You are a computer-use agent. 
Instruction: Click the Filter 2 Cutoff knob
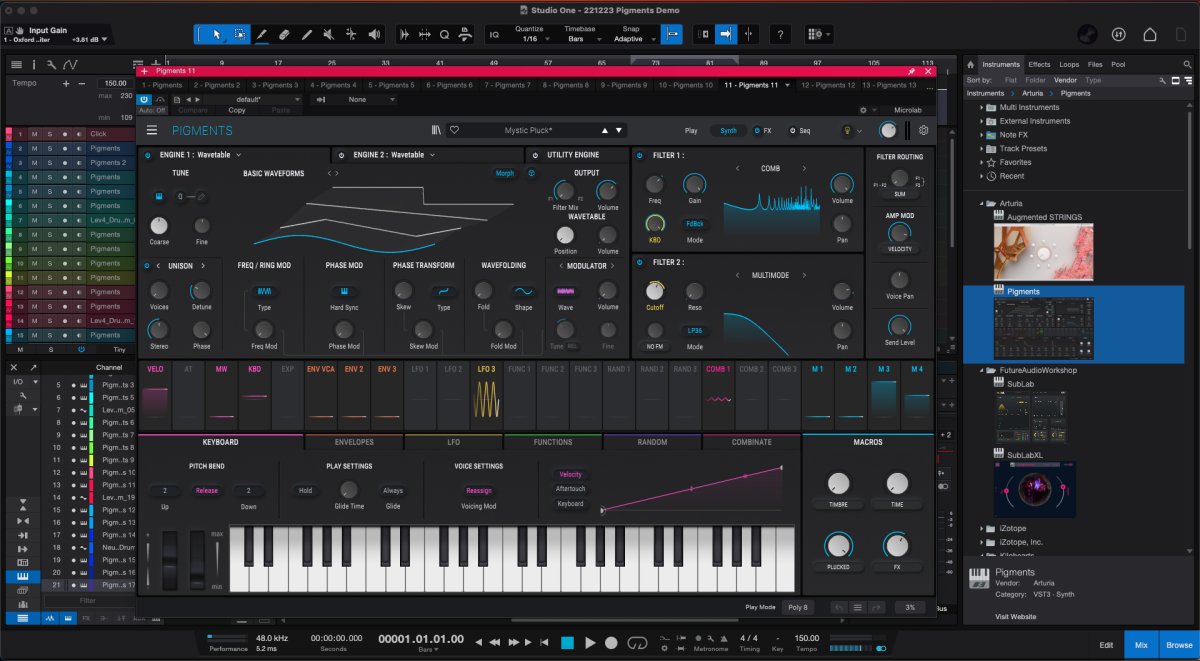pyautogui.click(x=654, y=290)
